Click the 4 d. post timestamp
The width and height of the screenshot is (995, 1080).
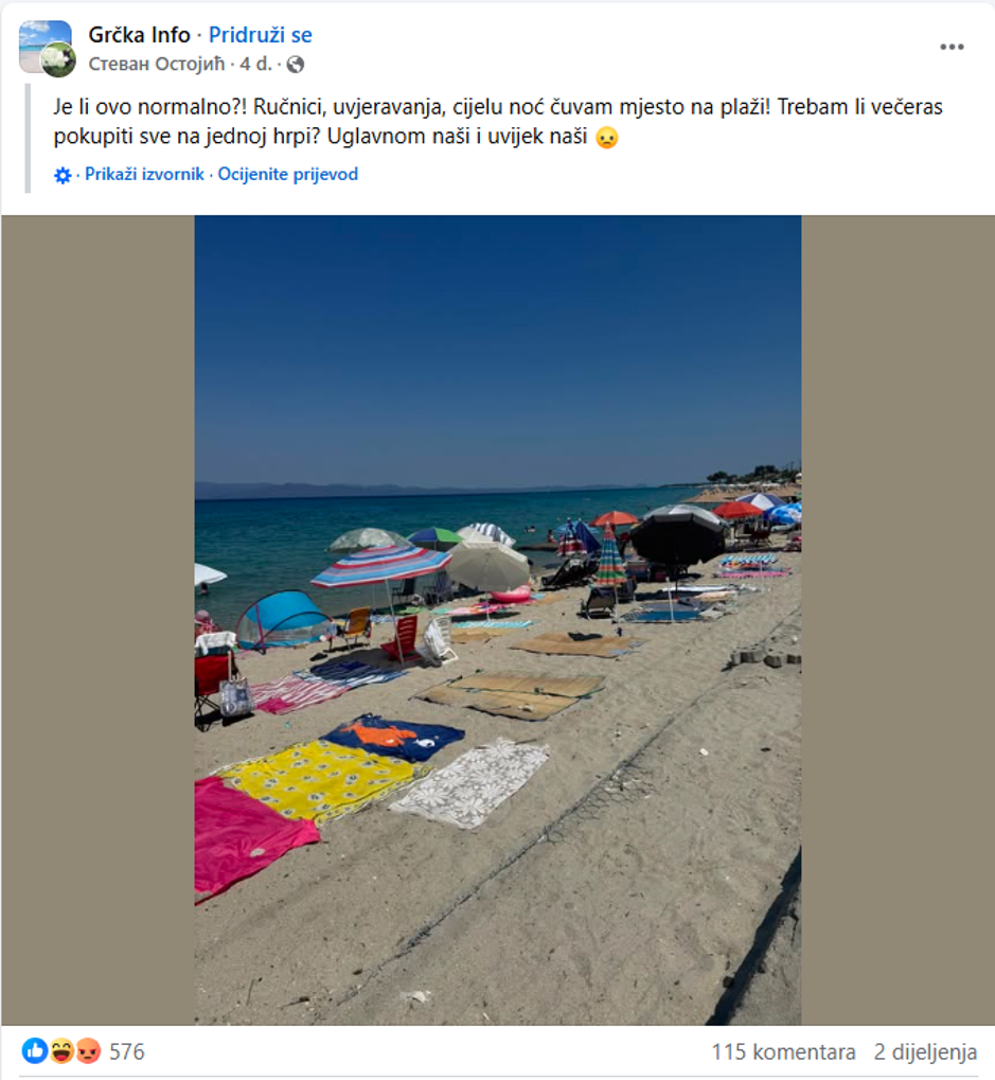255,64
